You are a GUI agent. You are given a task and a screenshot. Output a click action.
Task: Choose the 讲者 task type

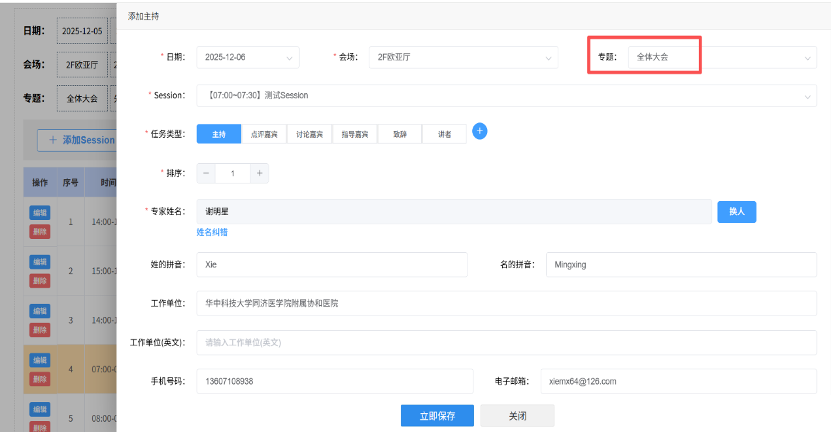pyautogui.click(x=444, y=133)
